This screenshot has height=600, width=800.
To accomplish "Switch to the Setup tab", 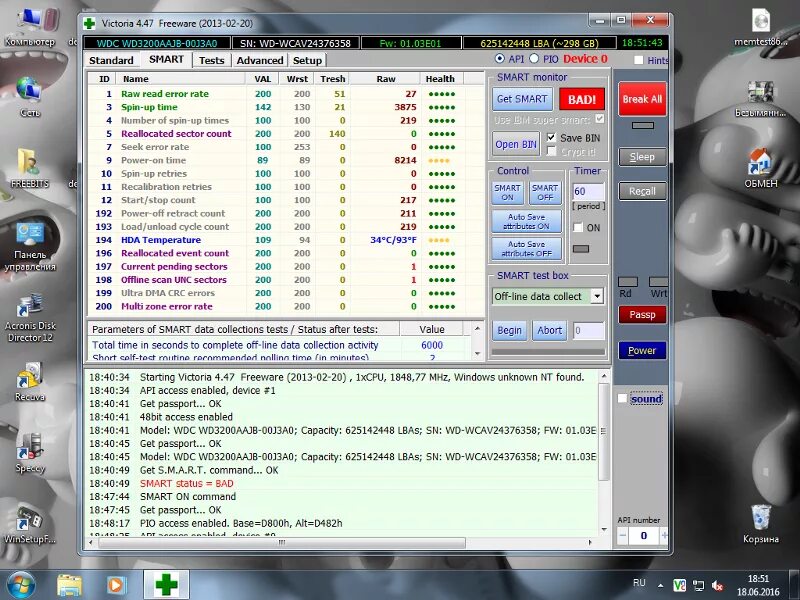I will coord(307,60).
